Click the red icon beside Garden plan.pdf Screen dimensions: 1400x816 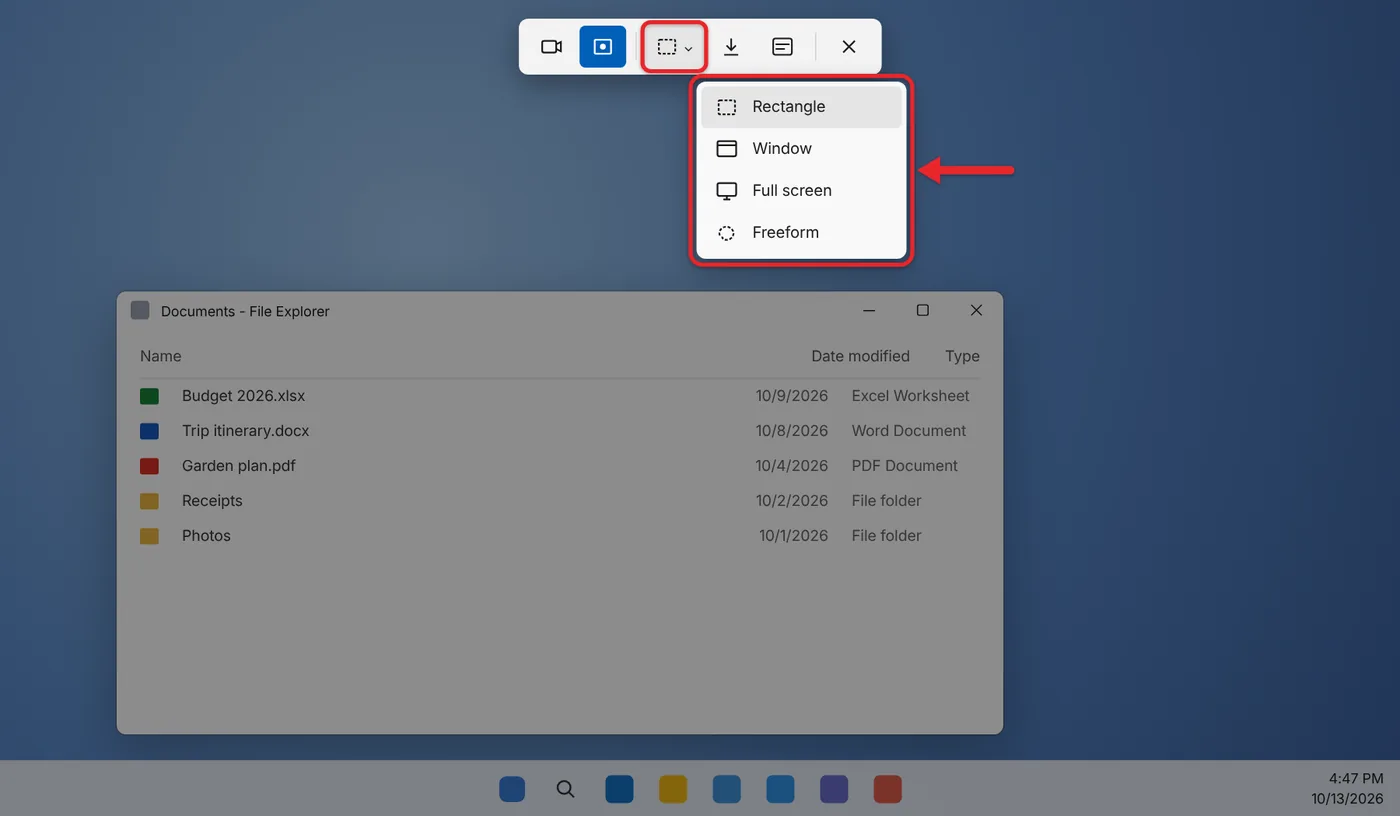coord(150,466)
